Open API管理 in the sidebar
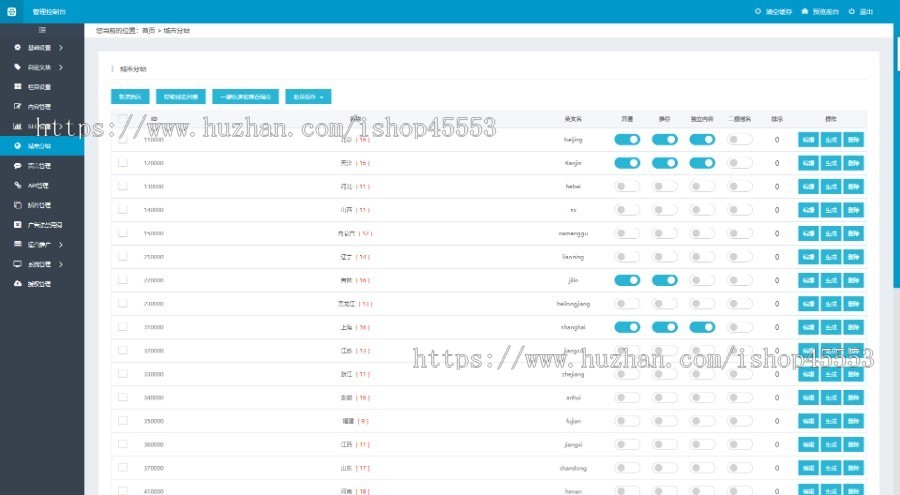The width and height of the screenshot is (900, 495). [38, 185]
